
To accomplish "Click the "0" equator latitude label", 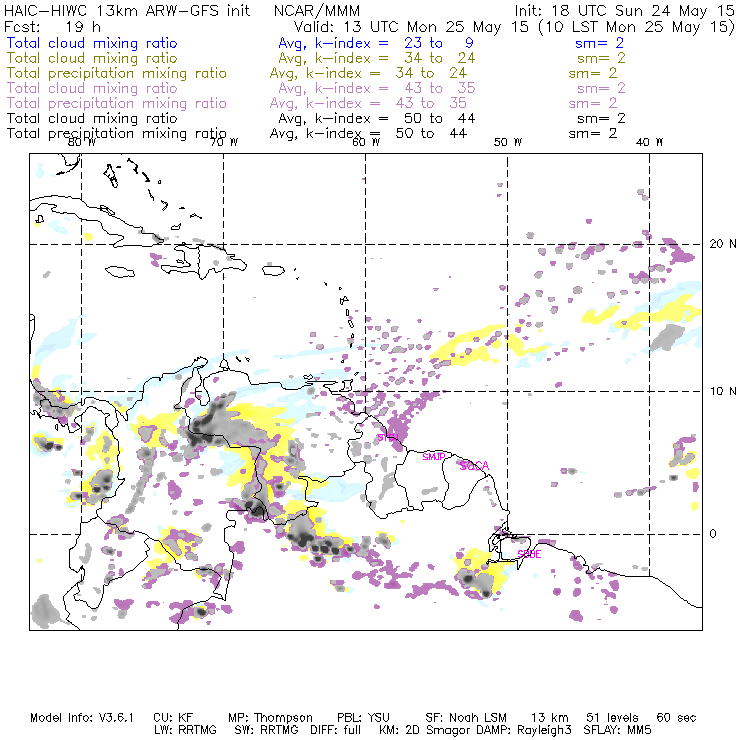I will click(713, 533).
